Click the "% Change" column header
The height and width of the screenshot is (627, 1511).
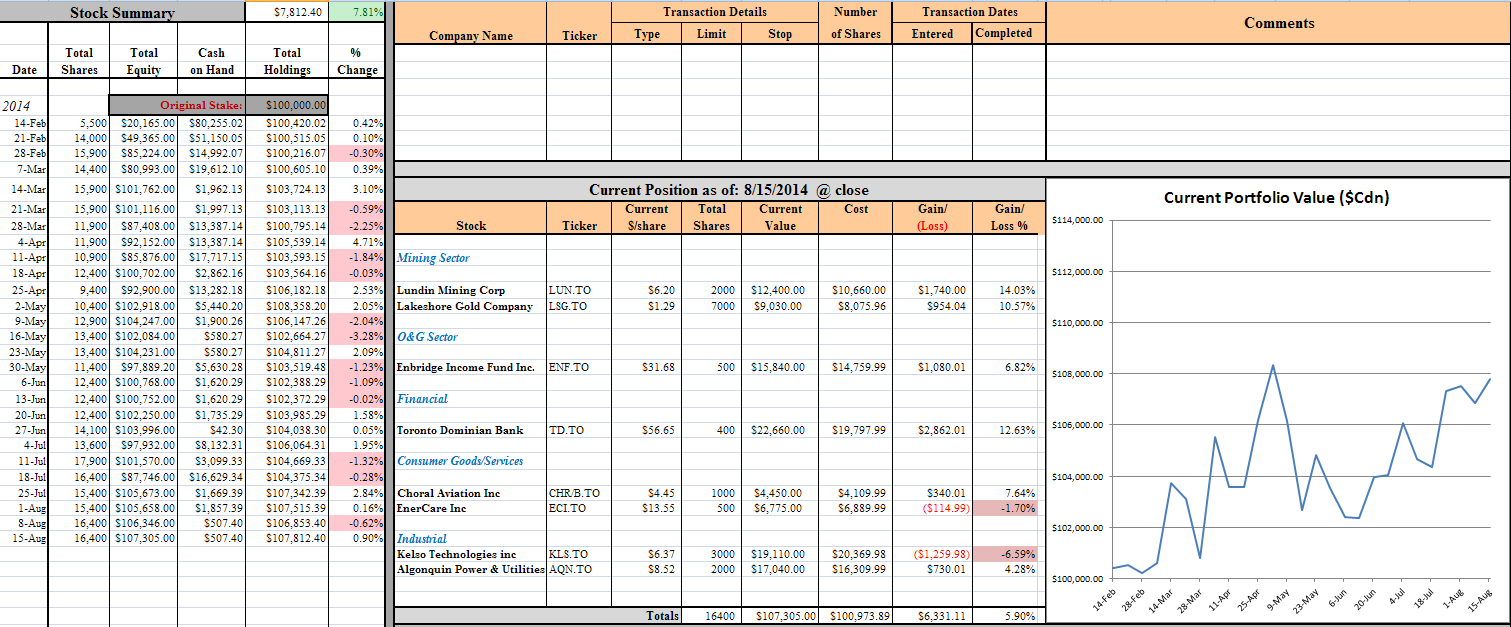[357, 61]
